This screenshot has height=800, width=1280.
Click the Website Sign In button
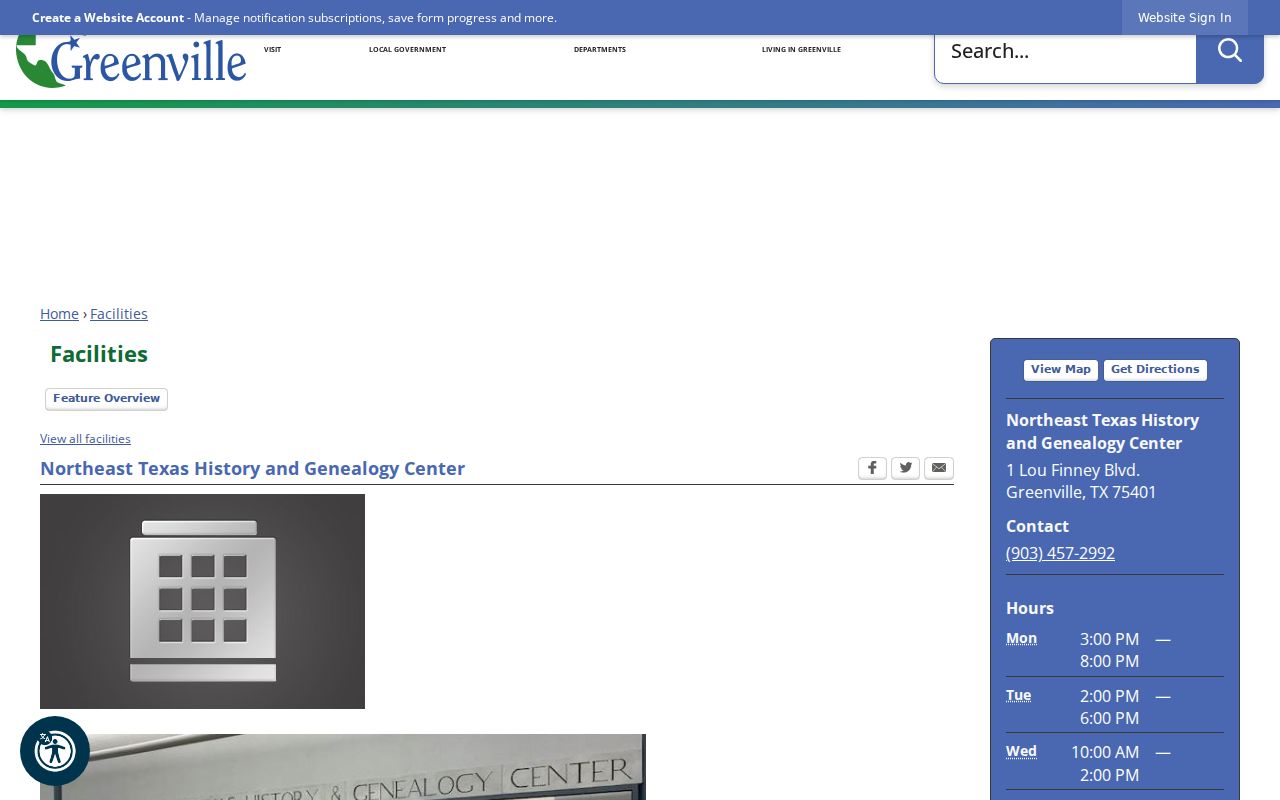pyautogui.click(x=1185, y=18)
